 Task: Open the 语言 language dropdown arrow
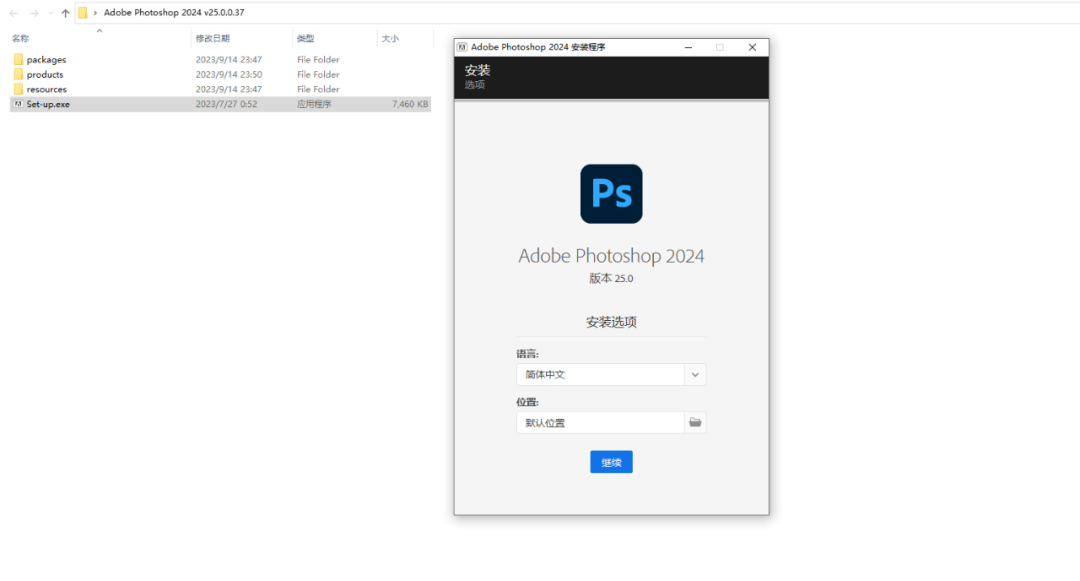coord(695,374)
